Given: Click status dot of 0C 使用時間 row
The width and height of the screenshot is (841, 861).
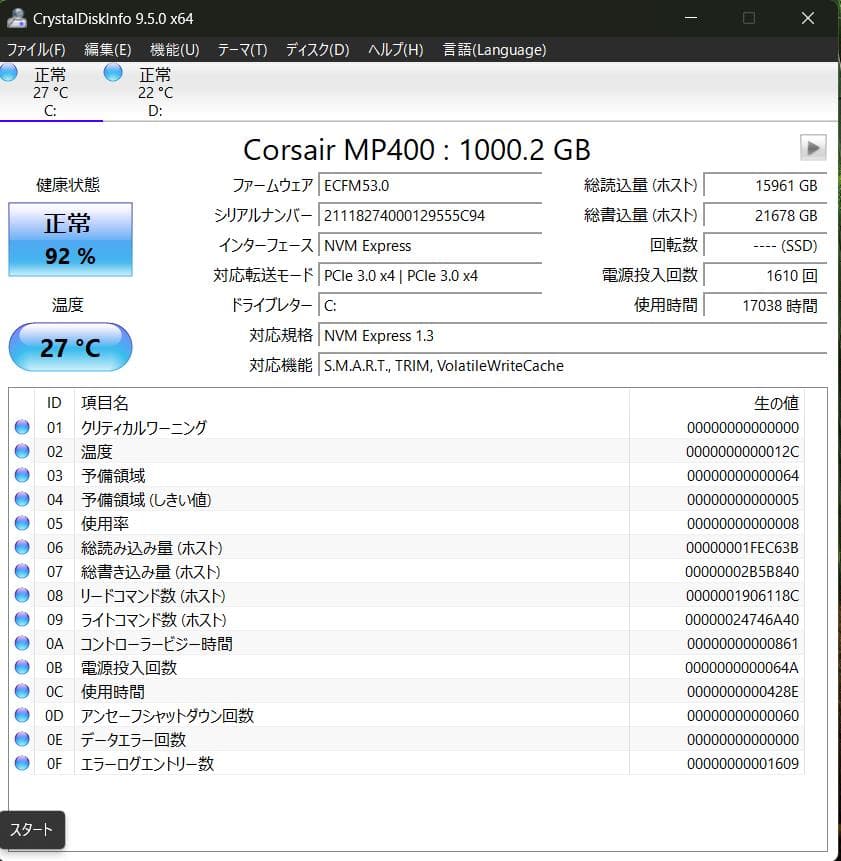Looking at the screenshot, I should [22, 691].
